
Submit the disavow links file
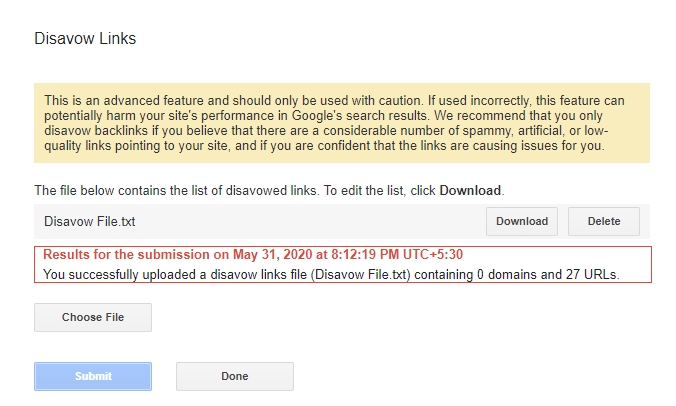click(x=93, y=376)
